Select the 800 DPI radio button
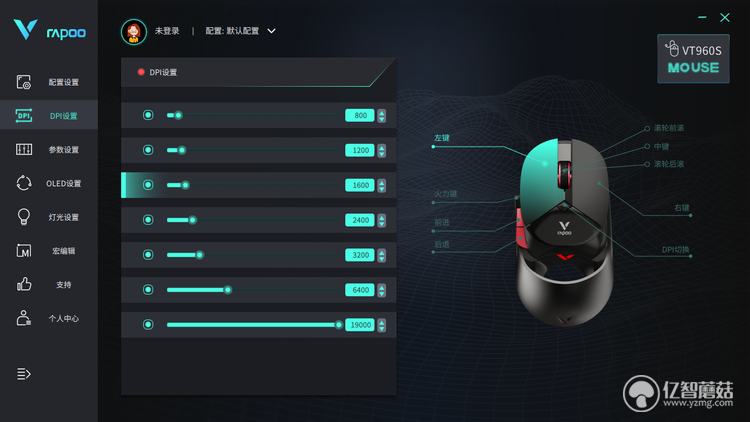 148,115
